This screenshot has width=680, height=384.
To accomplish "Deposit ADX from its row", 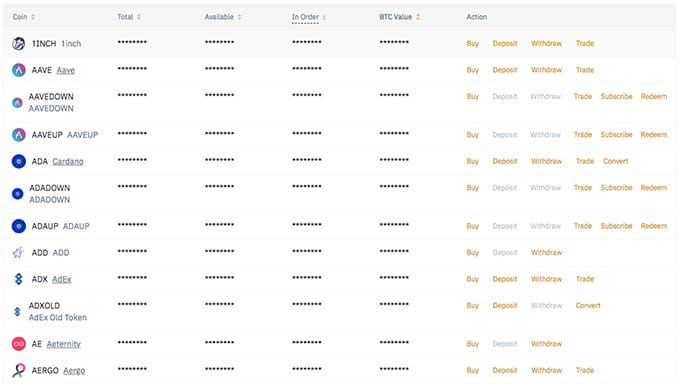I will point(505,279).
